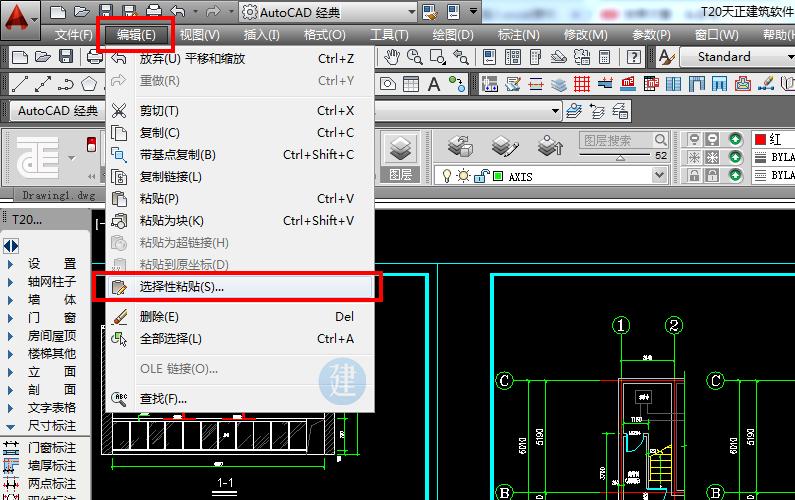Click the Open folder icon in the Standard toolbar
Screen dimensions: 795x500
[x=43, y=57]
